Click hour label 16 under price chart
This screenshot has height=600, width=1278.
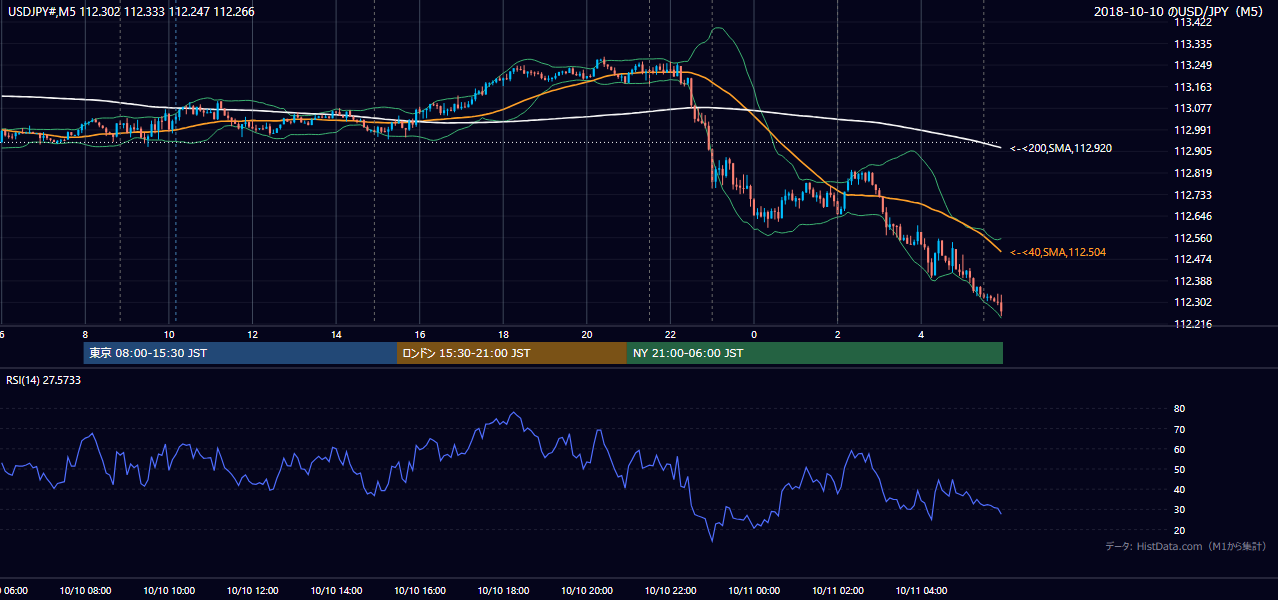coord(420,334)
